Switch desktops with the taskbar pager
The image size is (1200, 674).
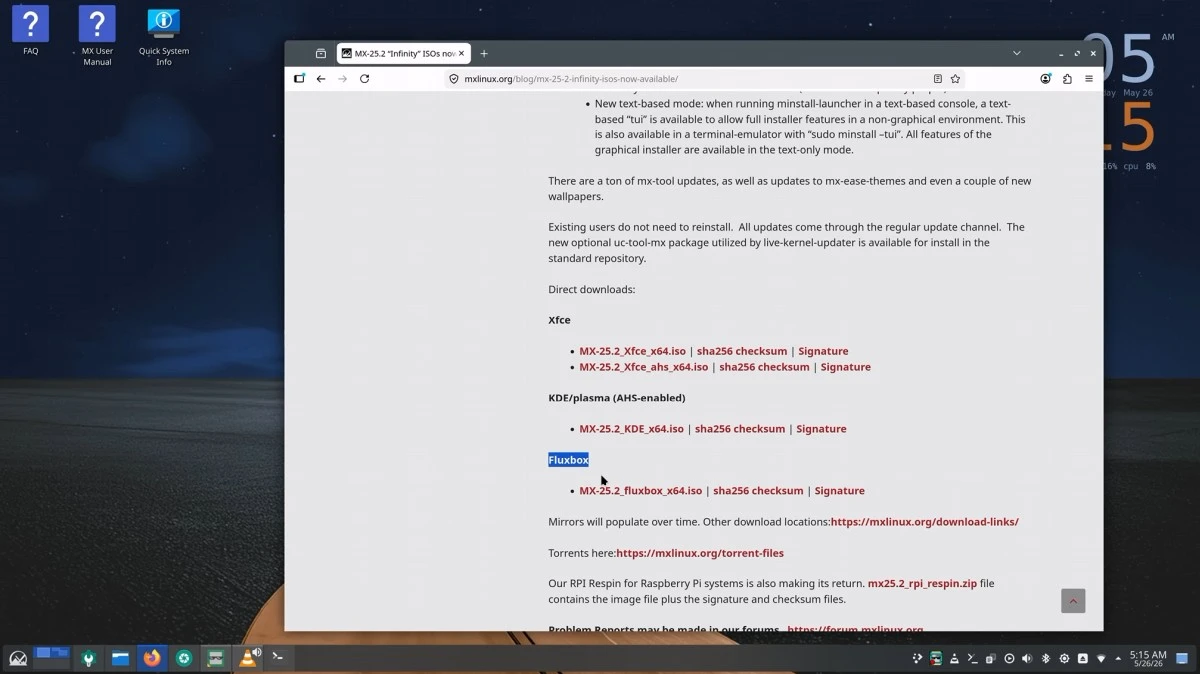coord(52,657)
